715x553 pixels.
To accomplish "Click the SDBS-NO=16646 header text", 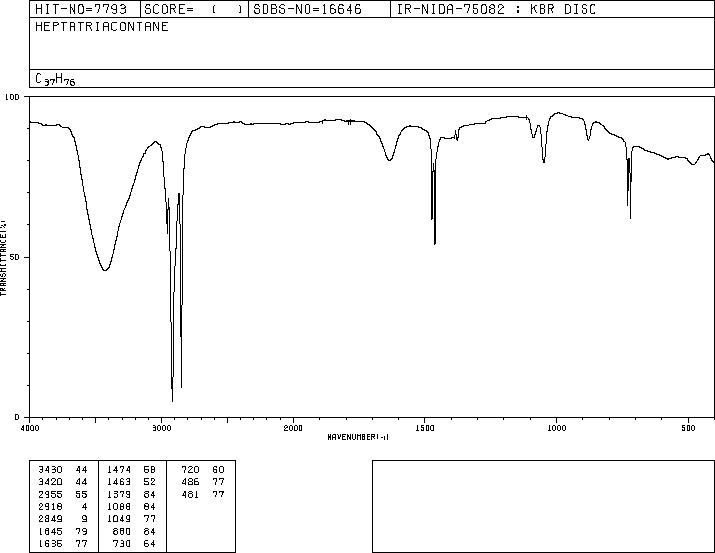I will pyautogui.click(x=307, y=9).
